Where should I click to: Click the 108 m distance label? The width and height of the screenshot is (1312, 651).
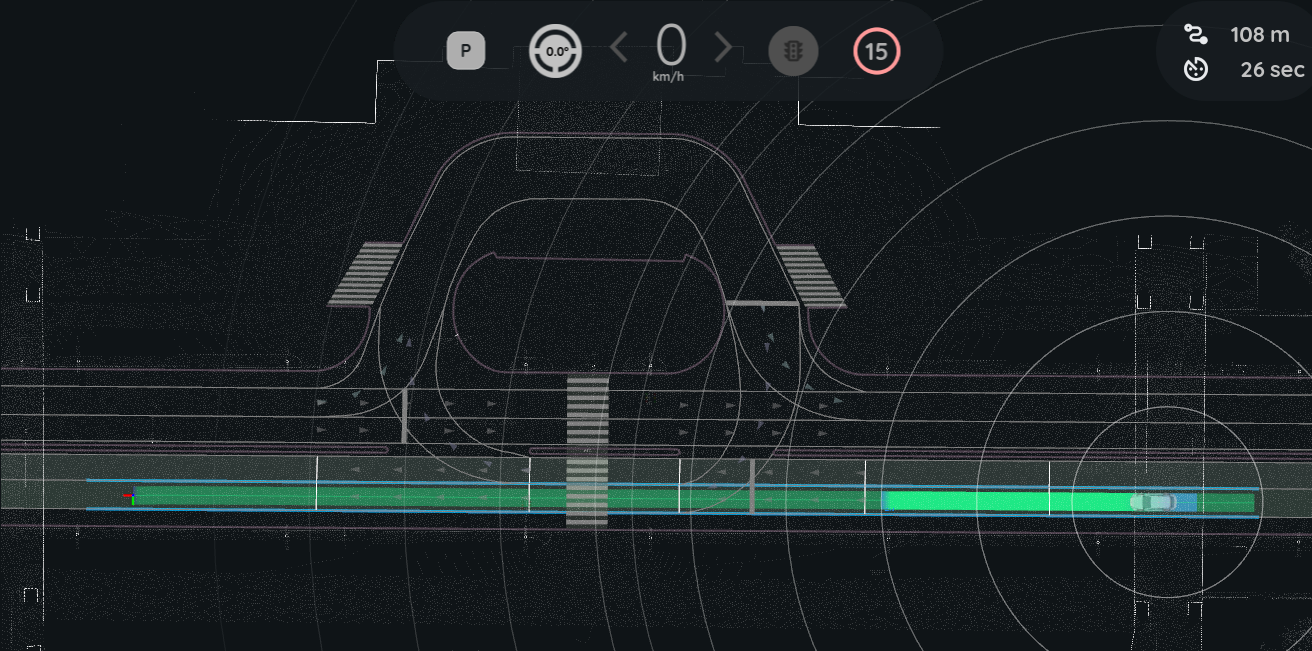1259,35
